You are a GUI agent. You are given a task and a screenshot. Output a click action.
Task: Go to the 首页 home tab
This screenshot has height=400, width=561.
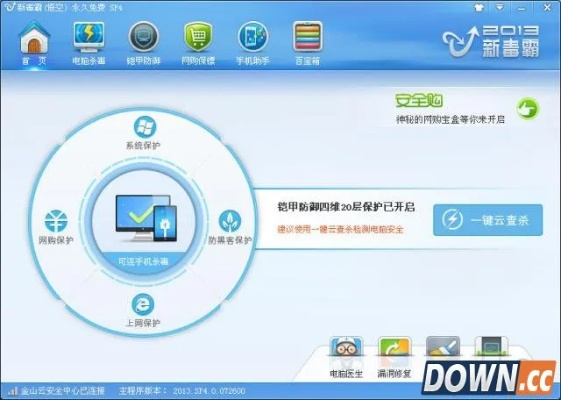click(x=34, y=43)
